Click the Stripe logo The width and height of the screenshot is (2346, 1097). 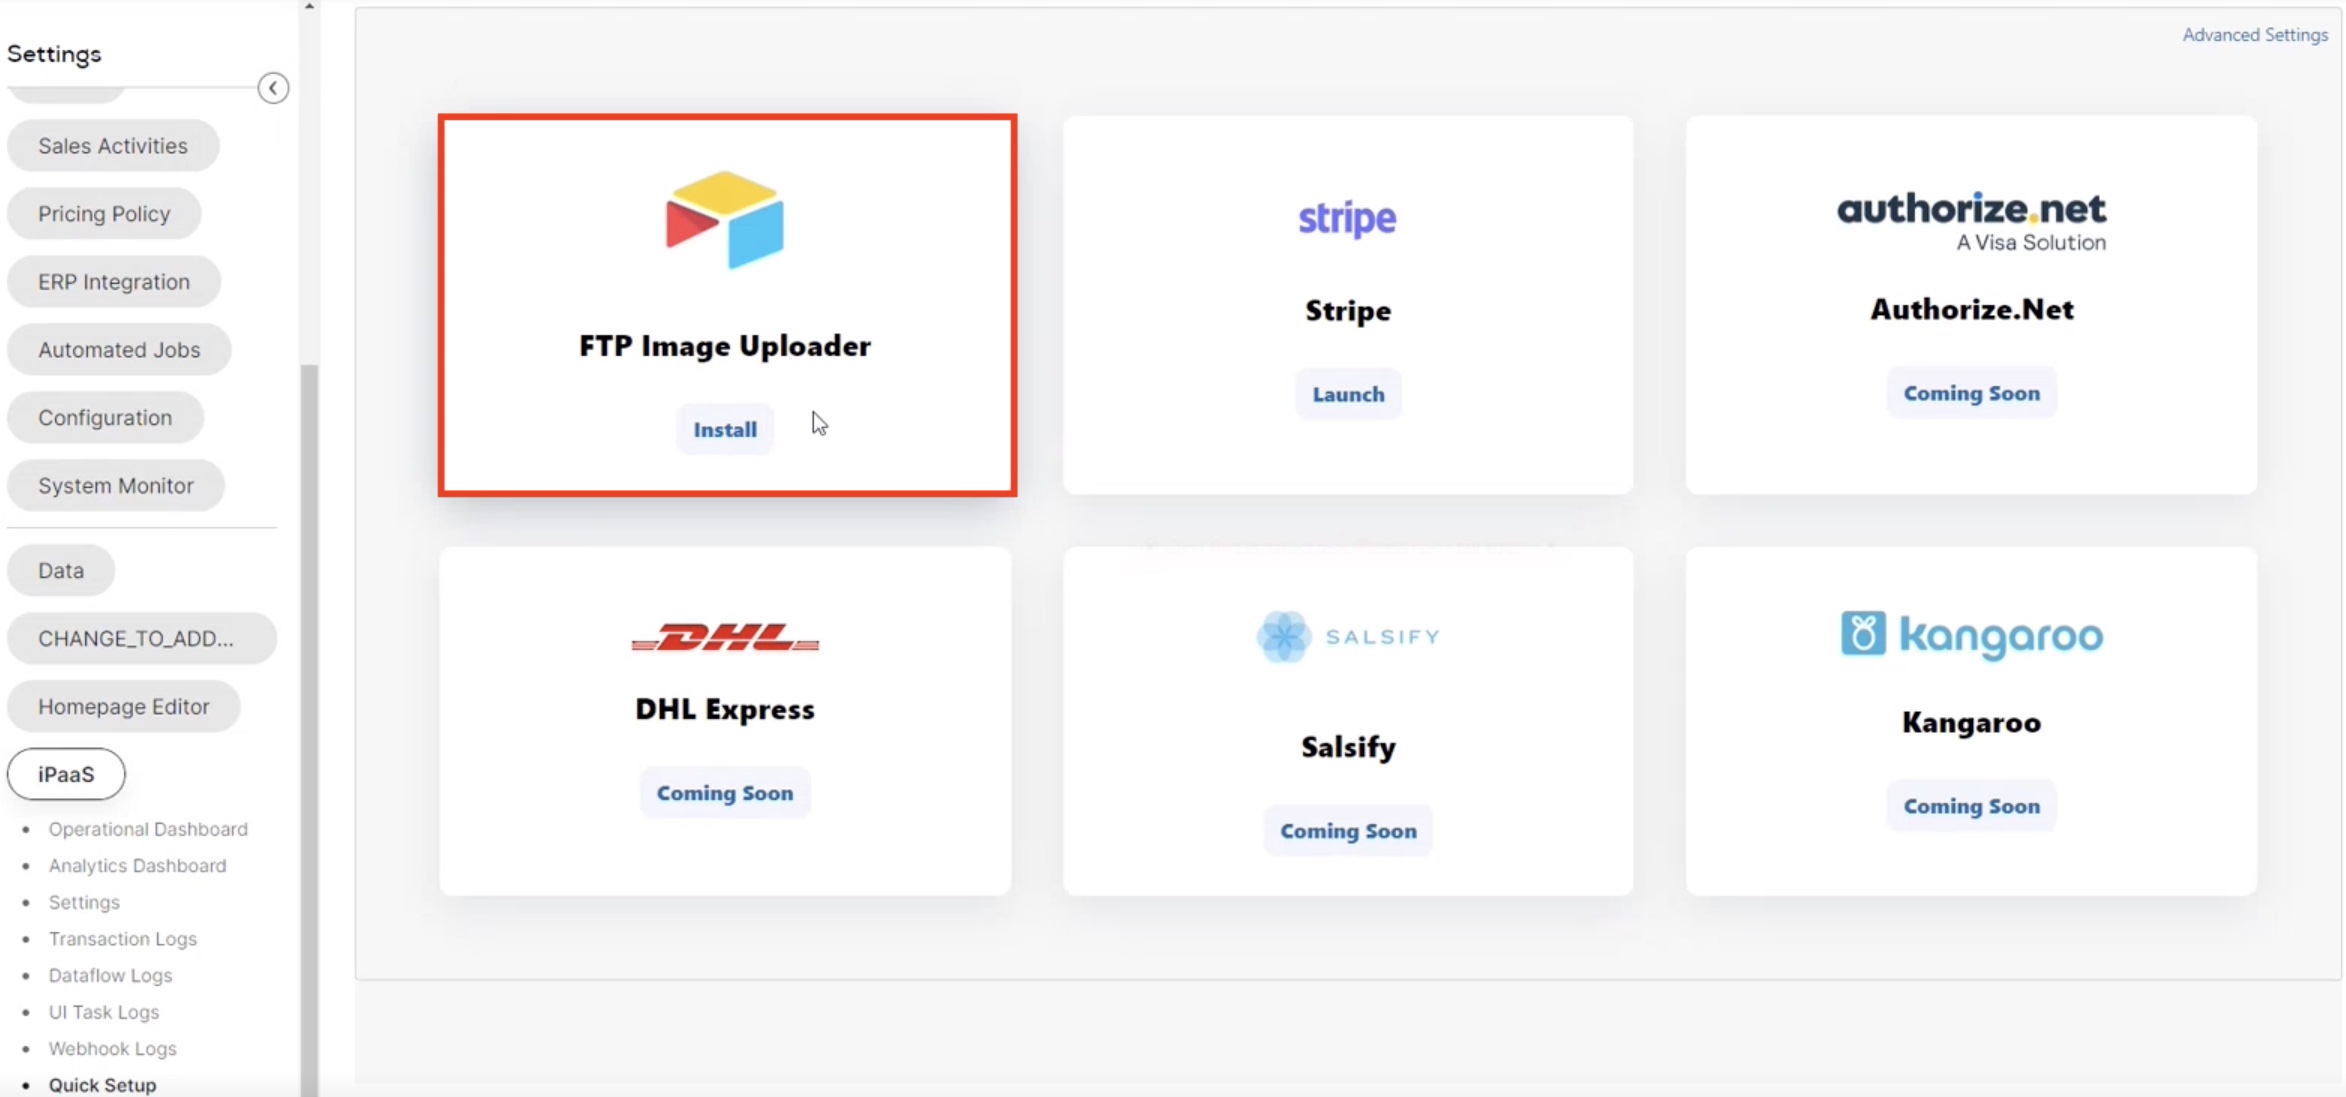[1347, 218]
